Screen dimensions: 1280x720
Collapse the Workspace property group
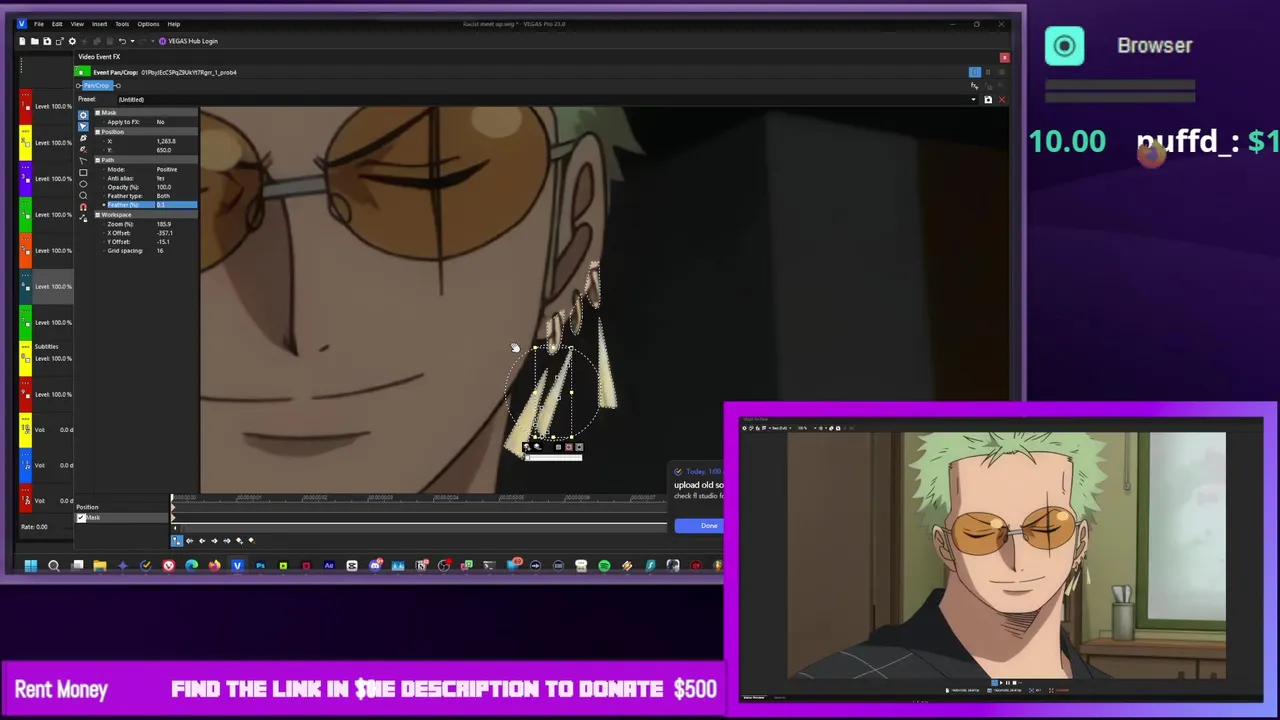coord(97,215)
